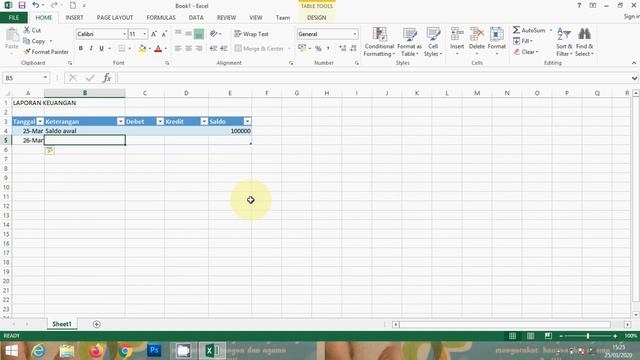Apply the comma style
The height and width of the screenshot is (360, 640).
[x=328, y=49]
